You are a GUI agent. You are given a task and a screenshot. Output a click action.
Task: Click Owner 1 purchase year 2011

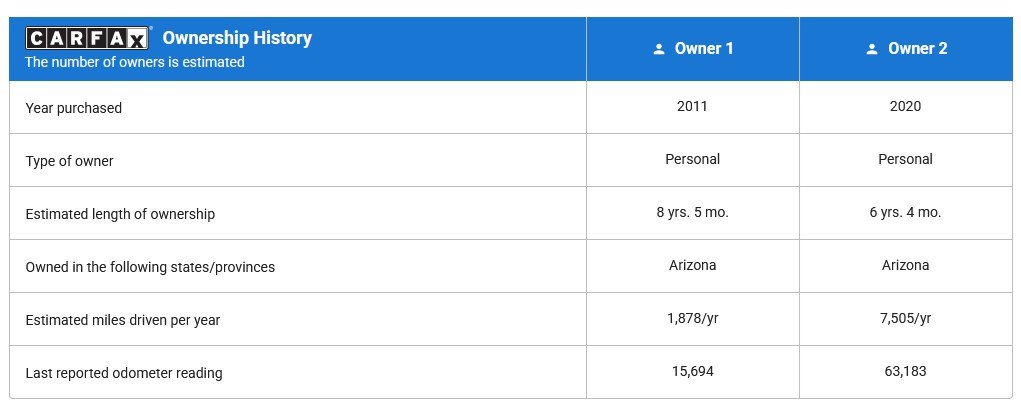coord(692,106)
